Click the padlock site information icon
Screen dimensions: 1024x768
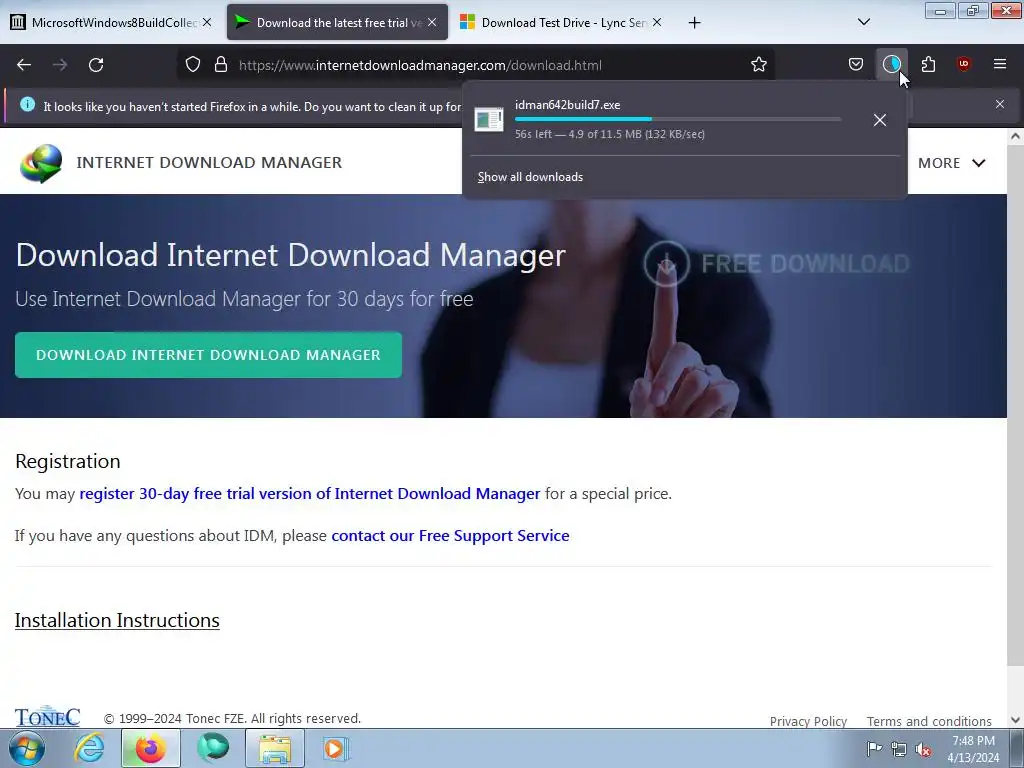pos(221,65)
